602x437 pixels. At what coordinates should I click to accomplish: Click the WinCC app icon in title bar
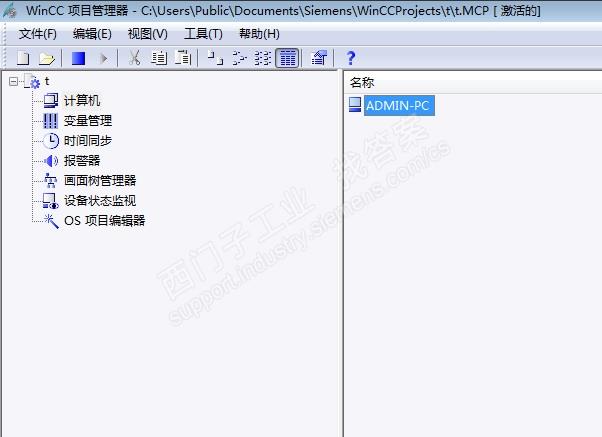pyautogui.click(x=10, y=10)
